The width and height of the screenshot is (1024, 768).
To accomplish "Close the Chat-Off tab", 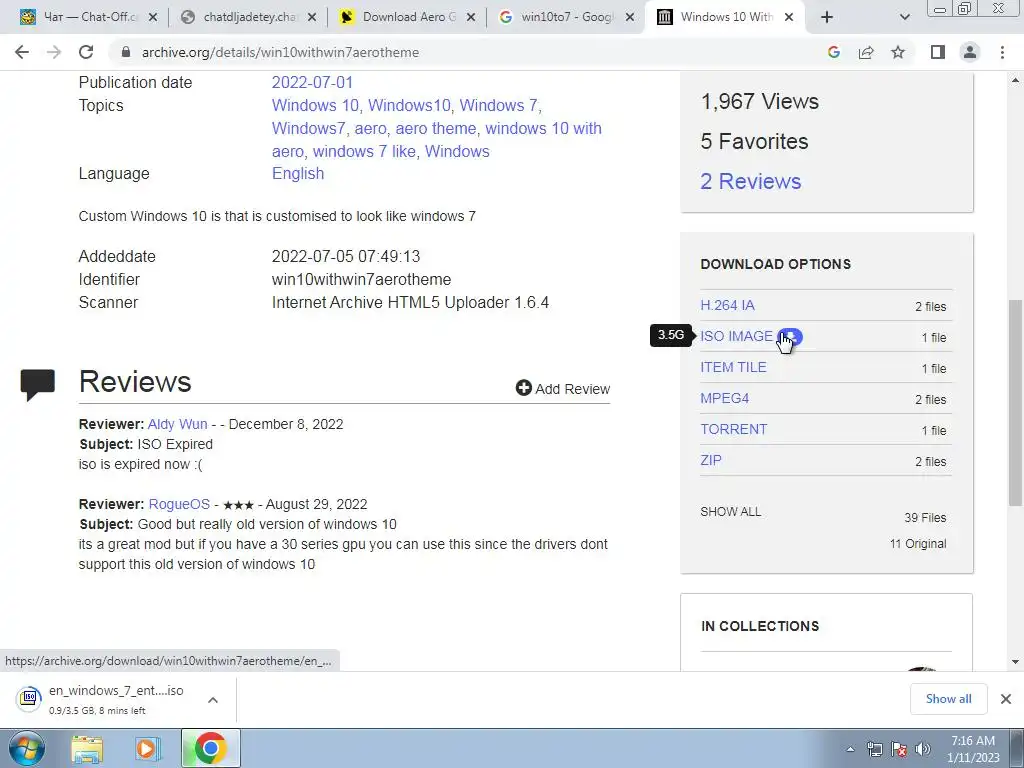I will (153, 18).
